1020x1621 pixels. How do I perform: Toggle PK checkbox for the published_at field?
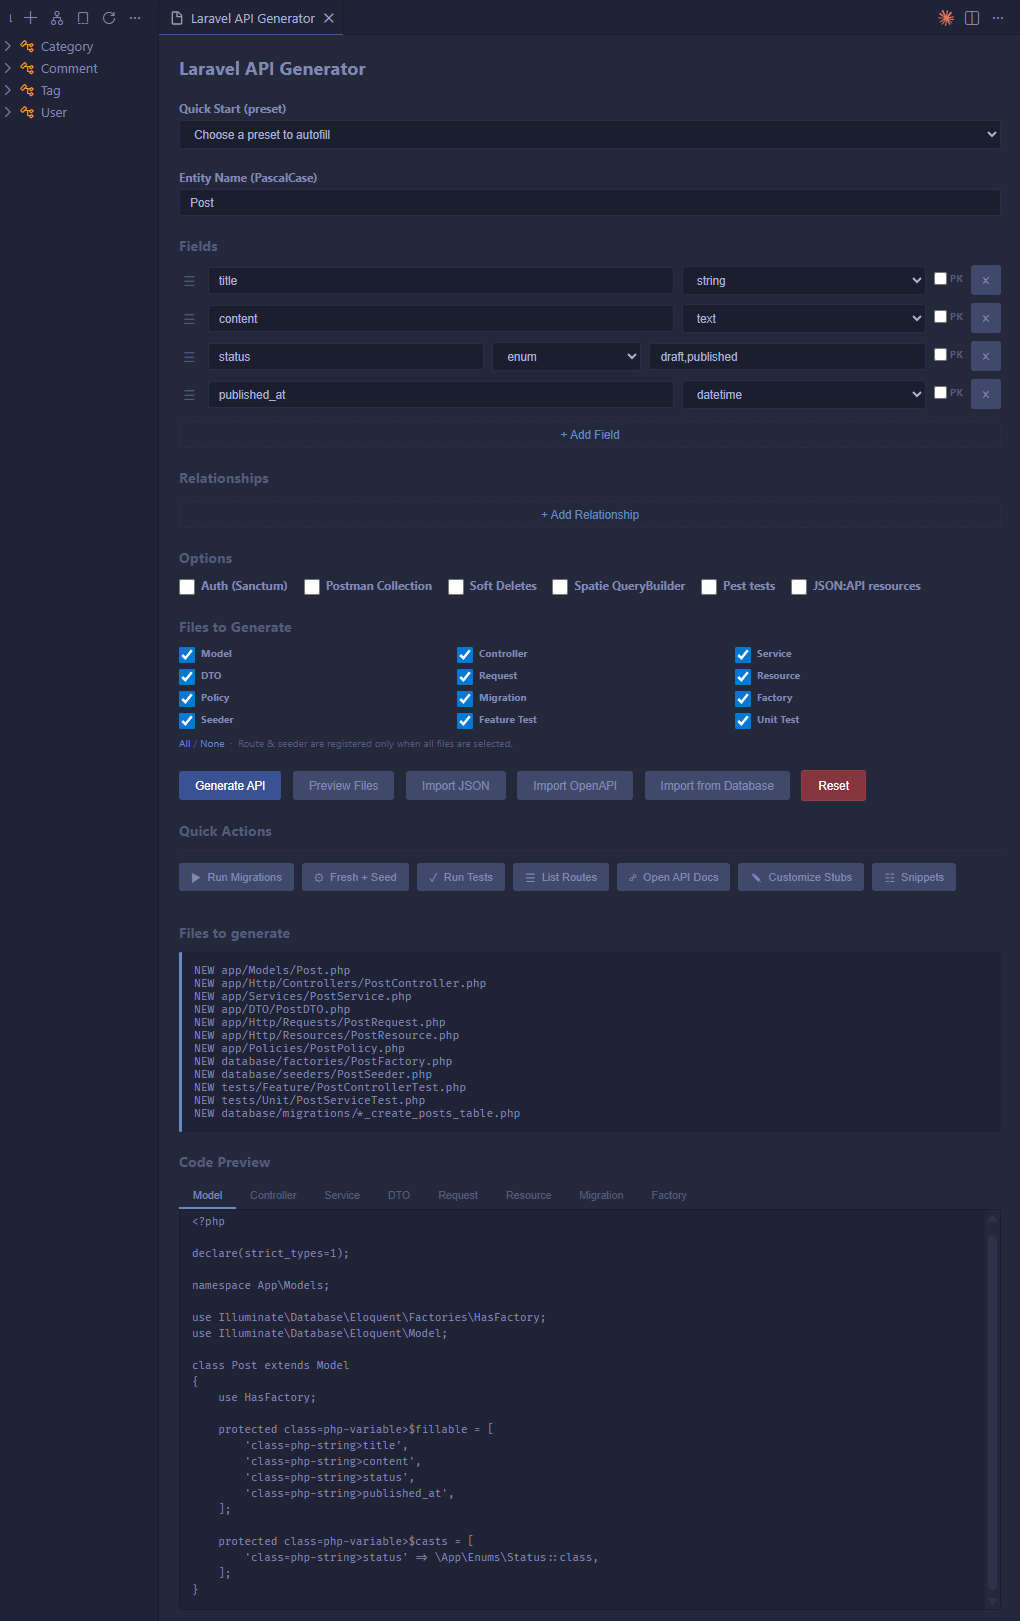pyautogui.click(x=940, y=393)
